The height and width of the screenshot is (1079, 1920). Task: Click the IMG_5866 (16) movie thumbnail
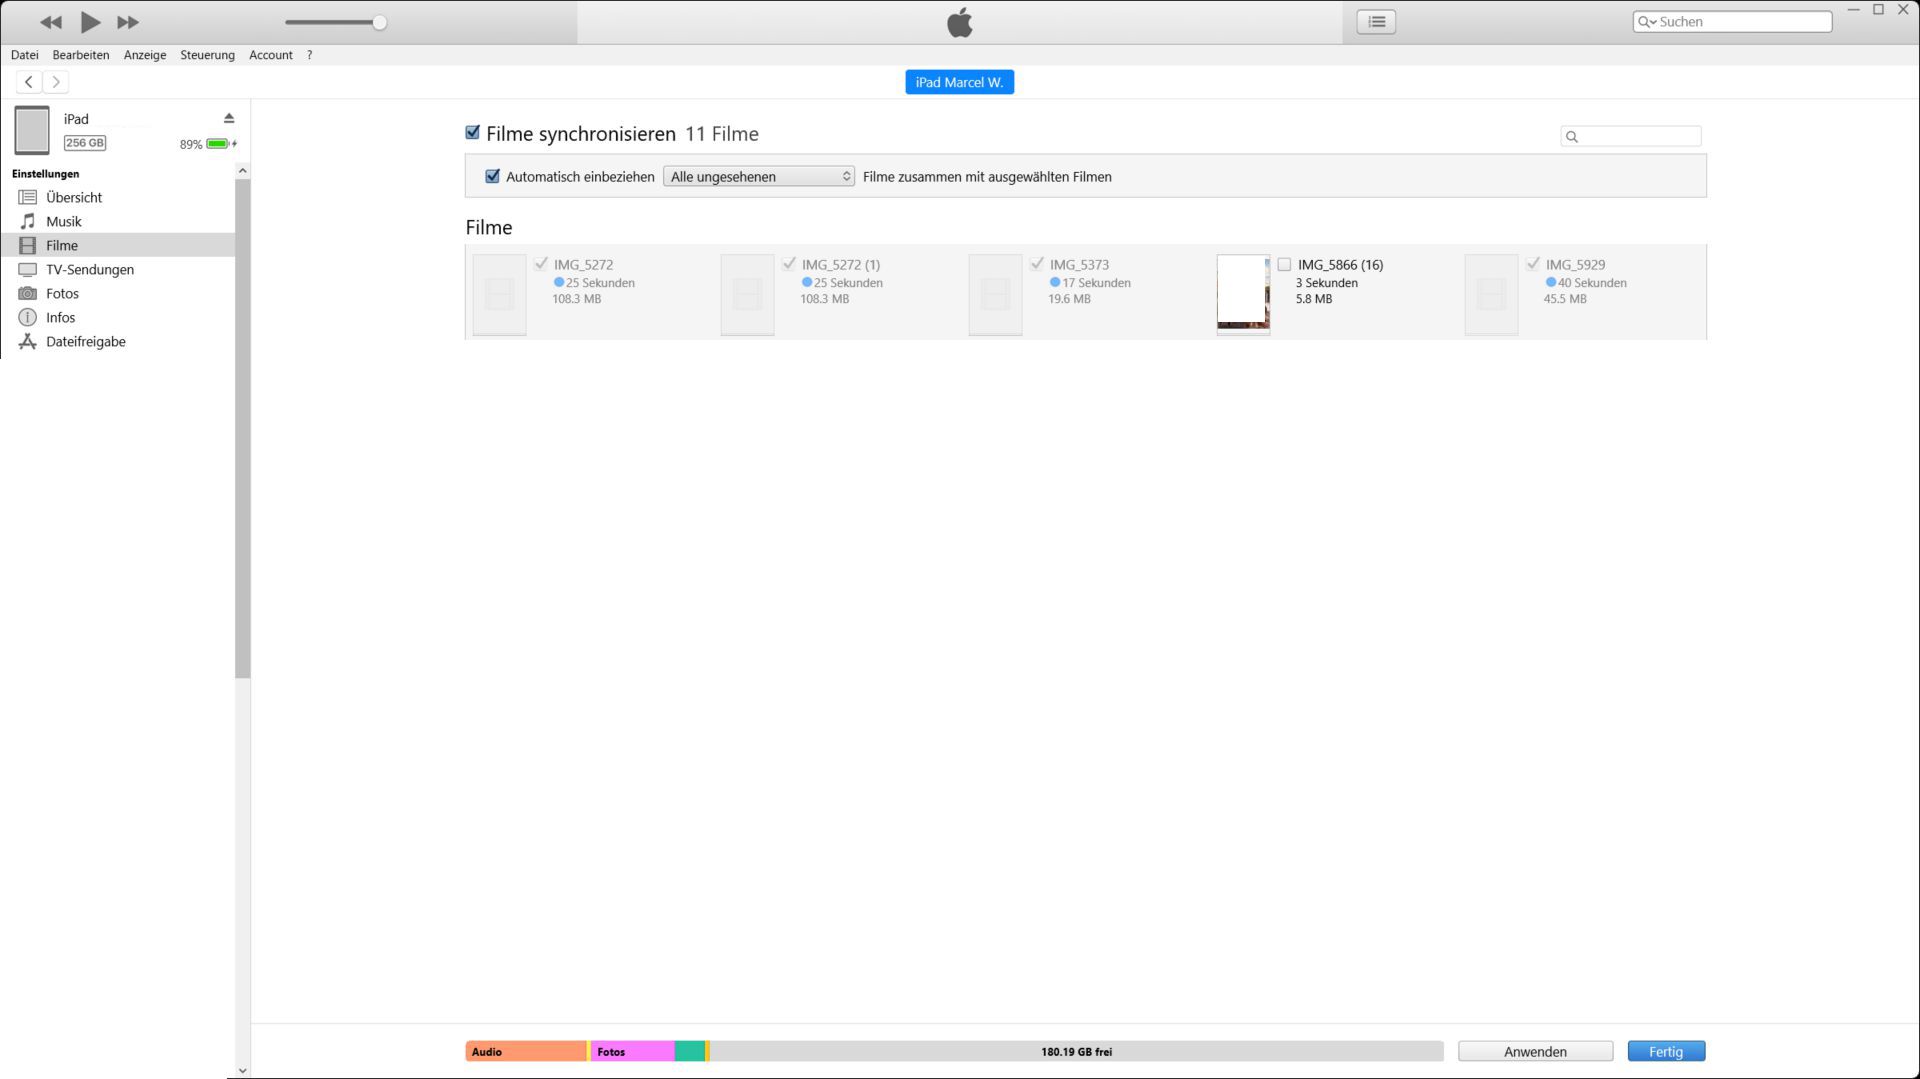click(x=1243, y=294)
